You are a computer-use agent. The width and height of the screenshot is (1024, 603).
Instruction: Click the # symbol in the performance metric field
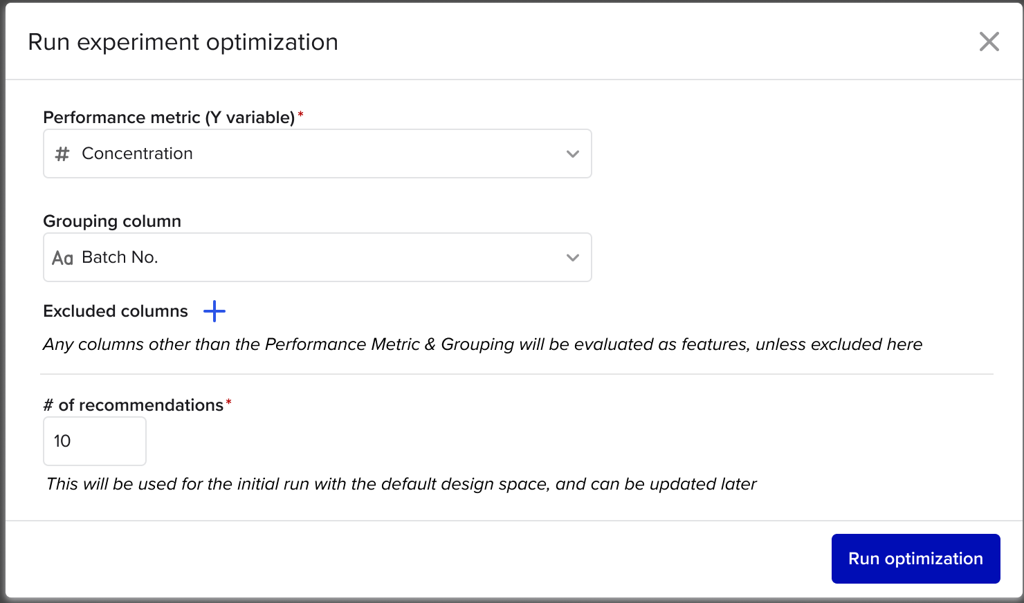62,153
